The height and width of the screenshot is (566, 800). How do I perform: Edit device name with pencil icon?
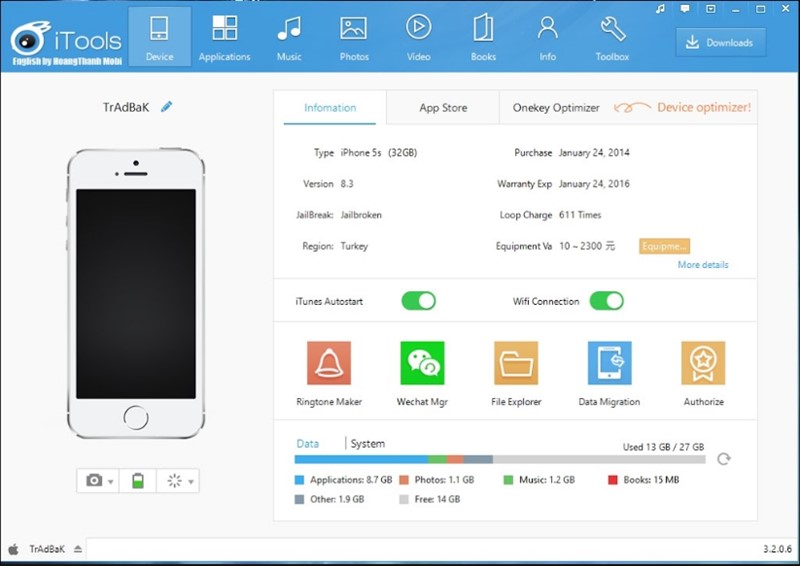(x=166, y=106)
